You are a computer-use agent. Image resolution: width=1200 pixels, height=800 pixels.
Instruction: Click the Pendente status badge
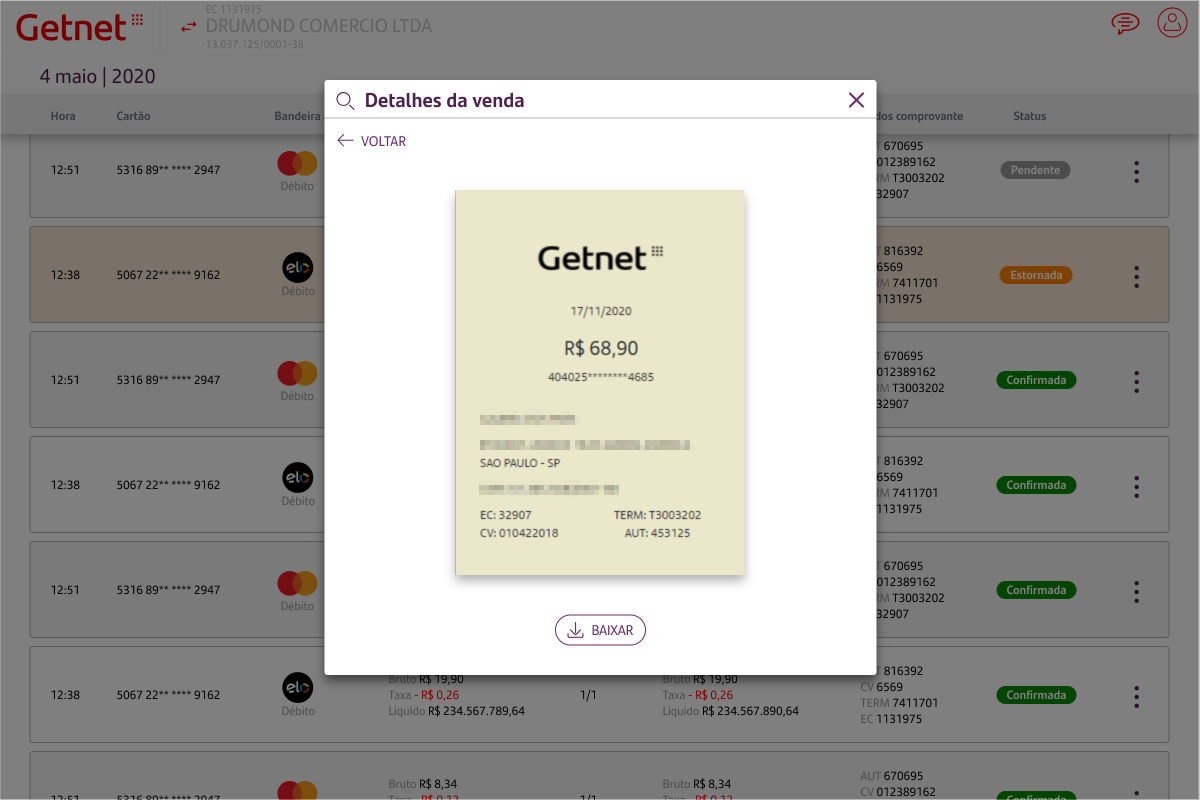[1035, 170]
